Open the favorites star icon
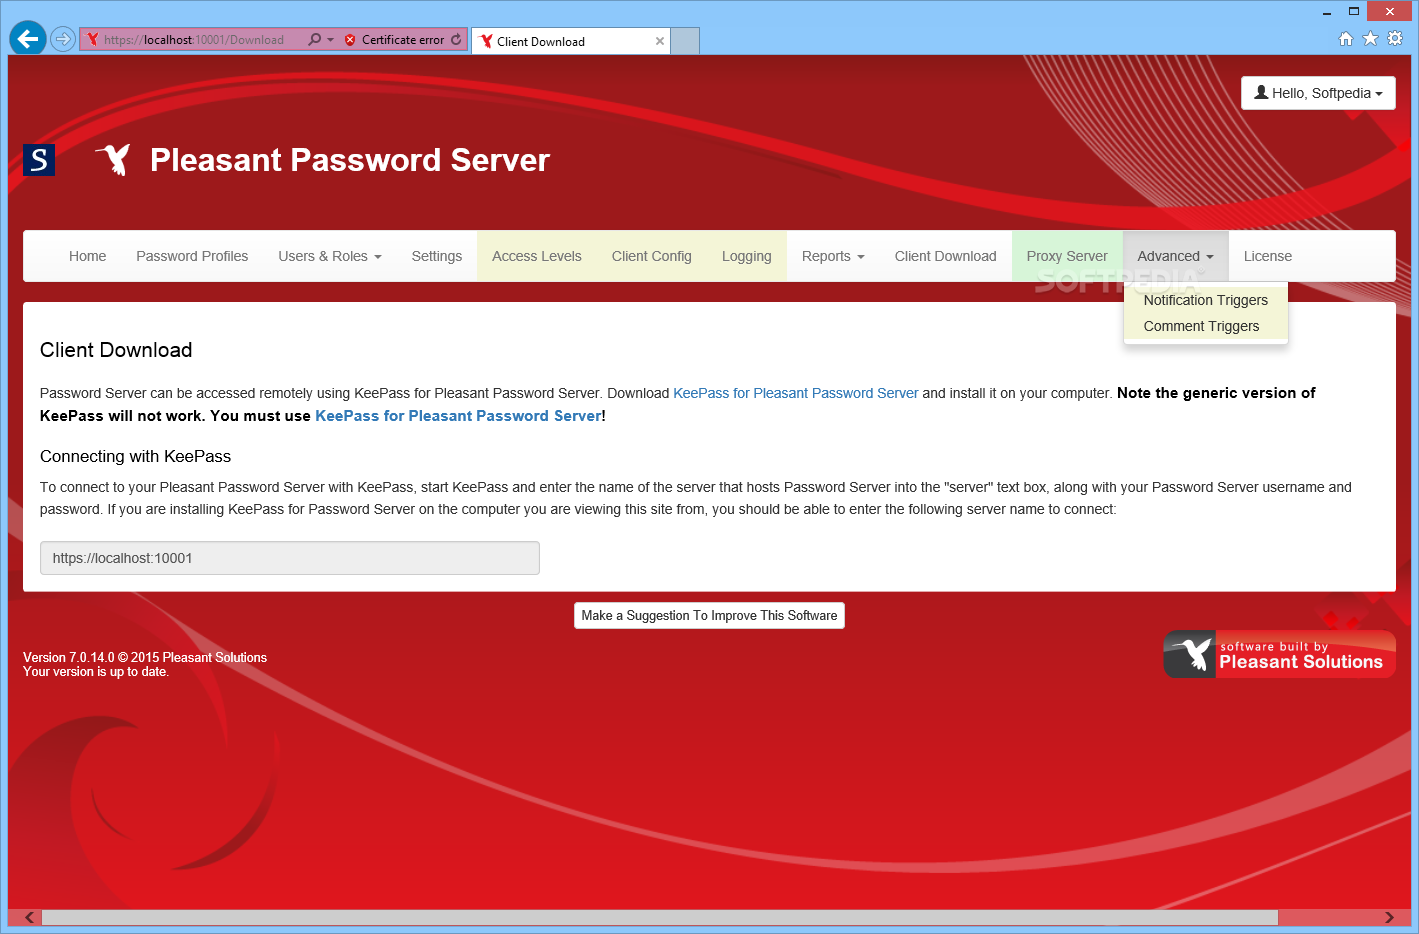This screenshot has width=1419, height=934. point(1370,39)
